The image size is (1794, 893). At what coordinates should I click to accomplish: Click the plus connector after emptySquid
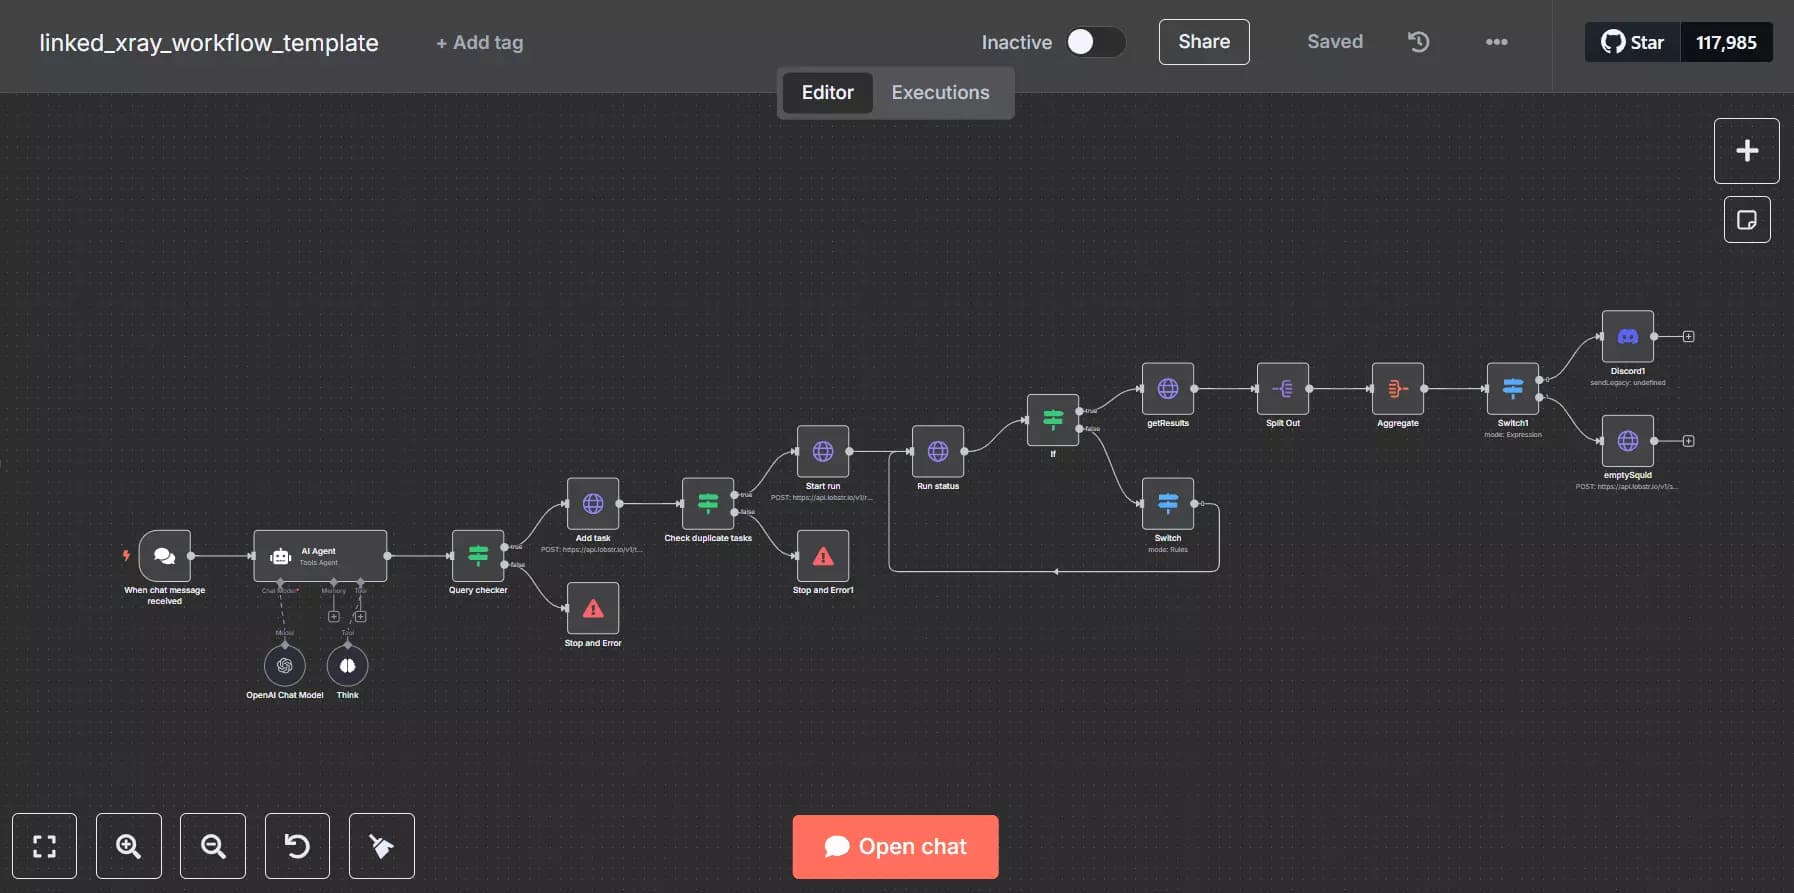pos(1689,441)
